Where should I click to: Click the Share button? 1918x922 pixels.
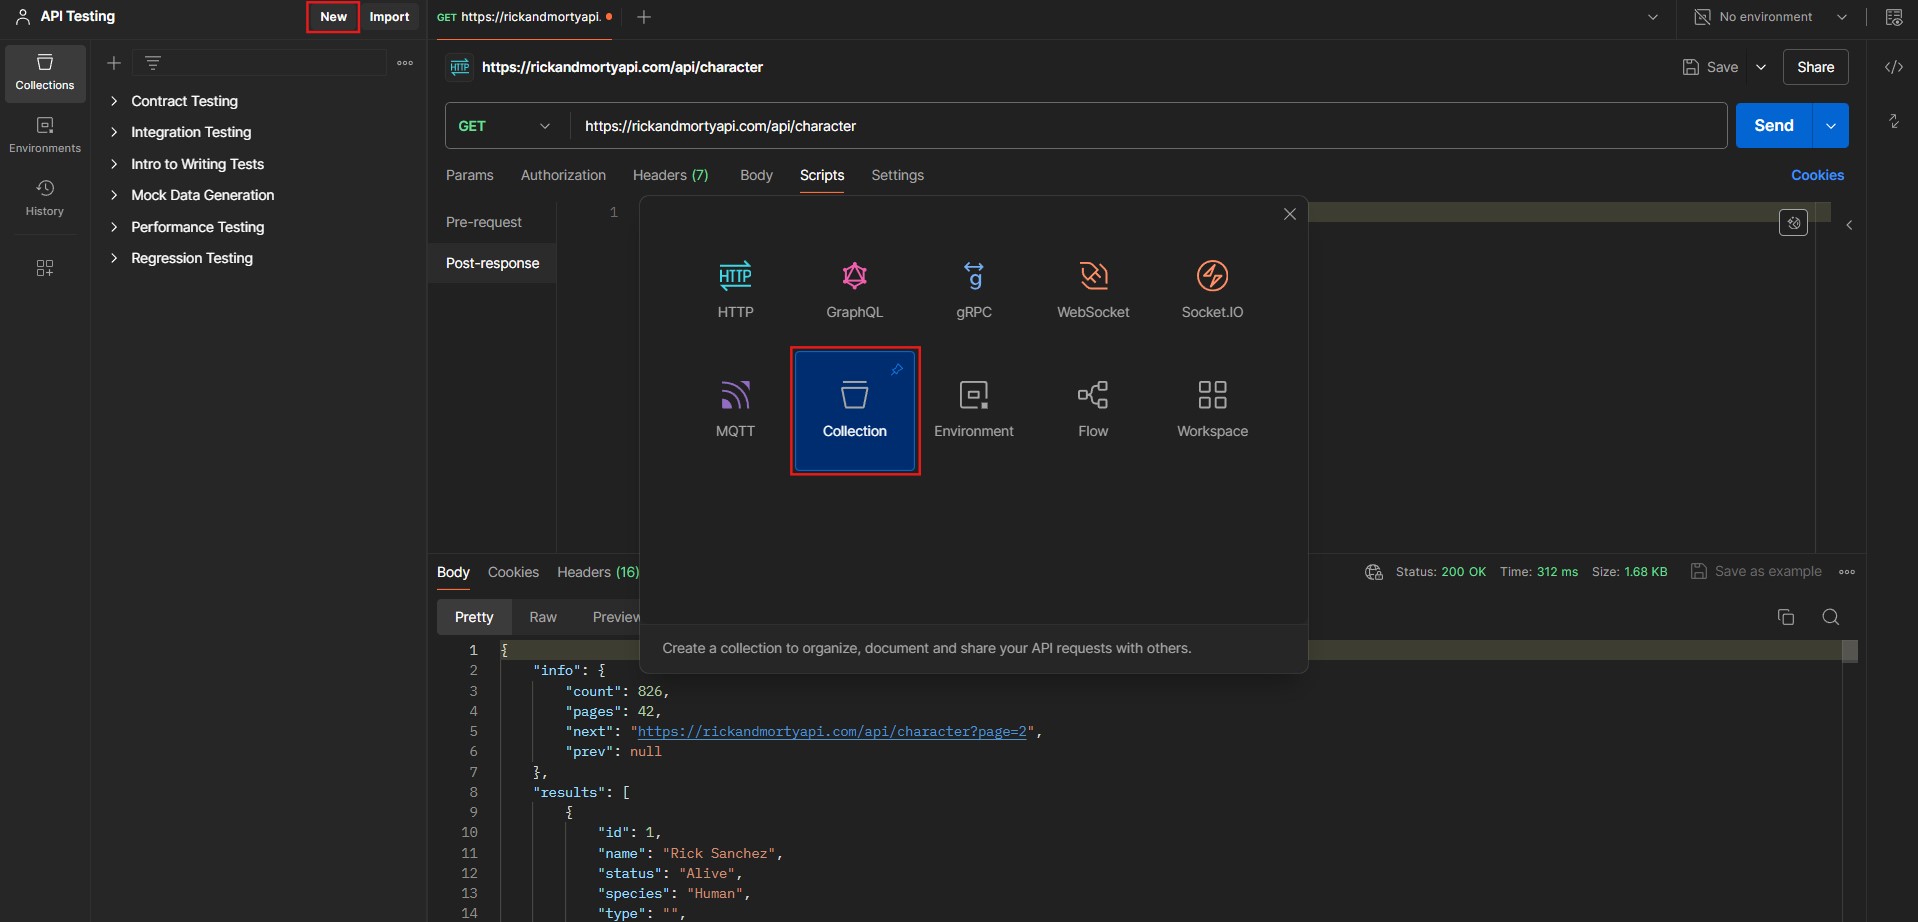(x=1815, y=67)
